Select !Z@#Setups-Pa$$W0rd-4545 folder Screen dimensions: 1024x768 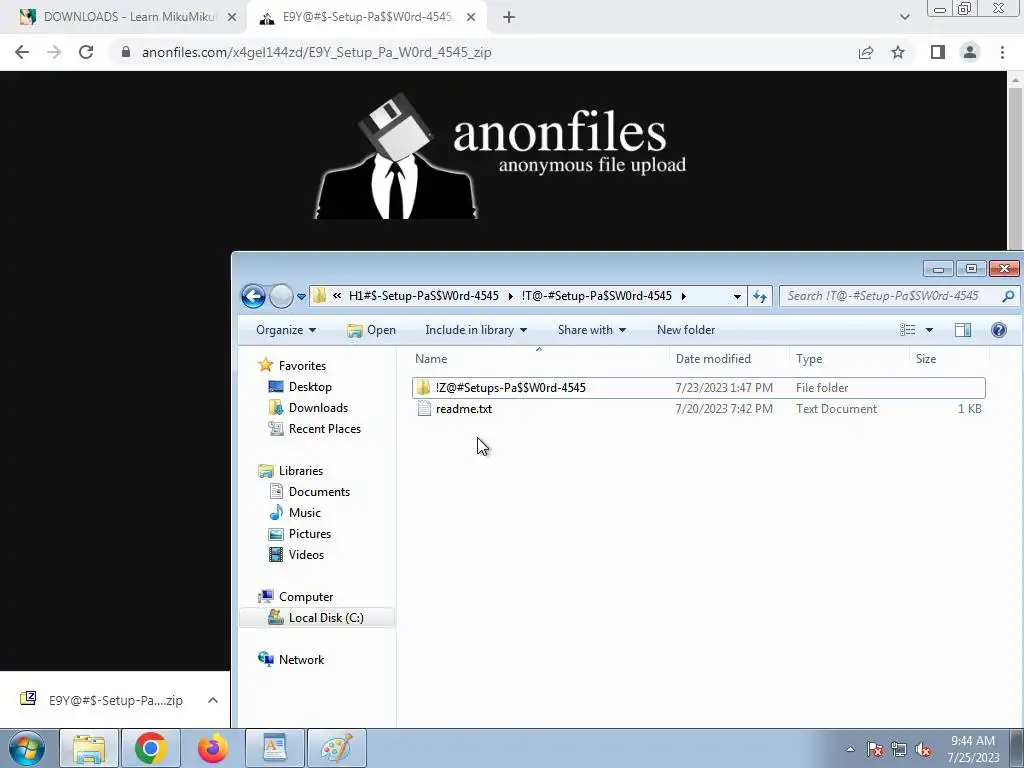[699, 388]
